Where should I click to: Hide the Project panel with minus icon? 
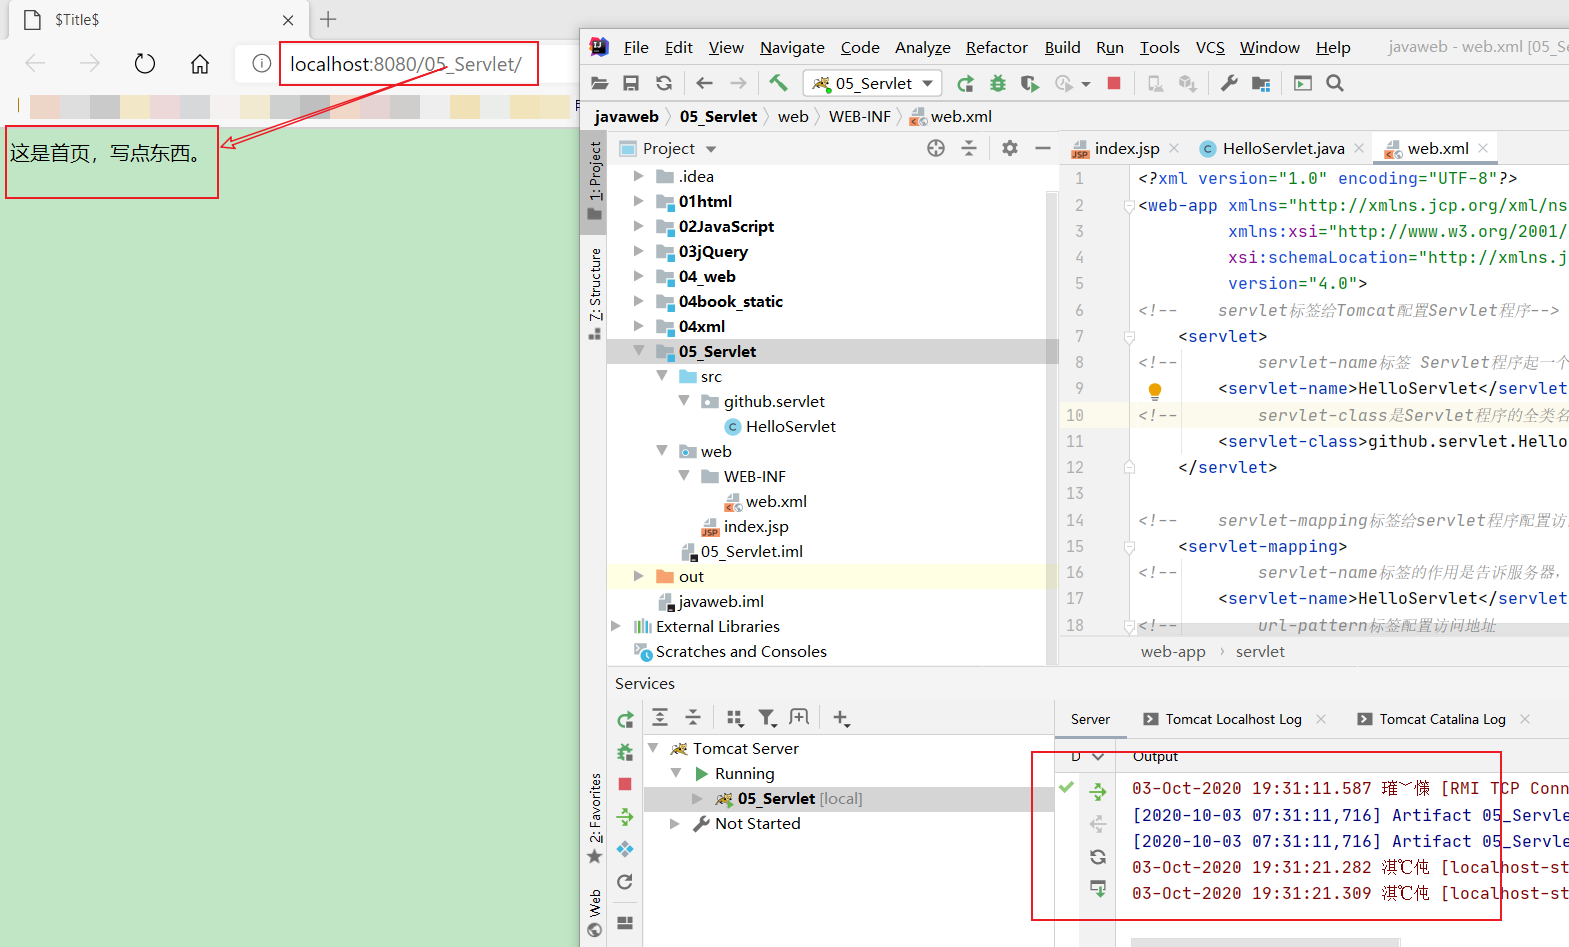tap(1042, 148)
